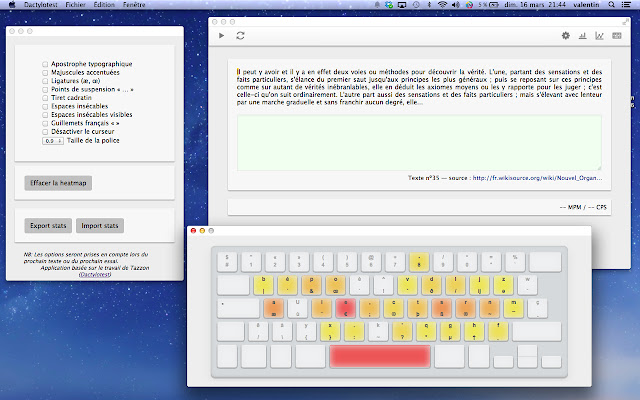Enable Apostrophe typographique option
The height and width of the screenshot is (400, 640).
click(45, 64)
